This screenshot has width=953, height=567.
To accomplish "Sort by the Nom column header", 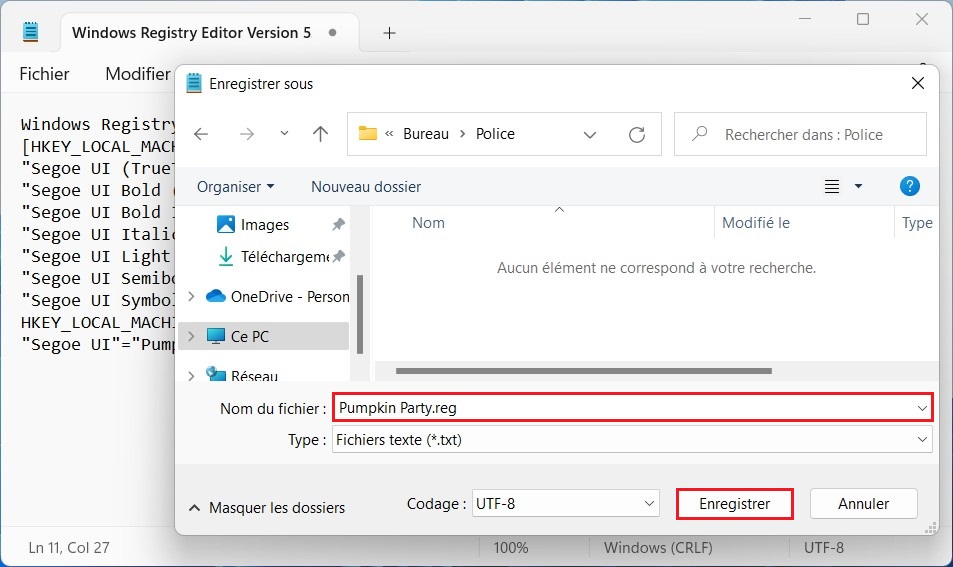I will (428, 223).
